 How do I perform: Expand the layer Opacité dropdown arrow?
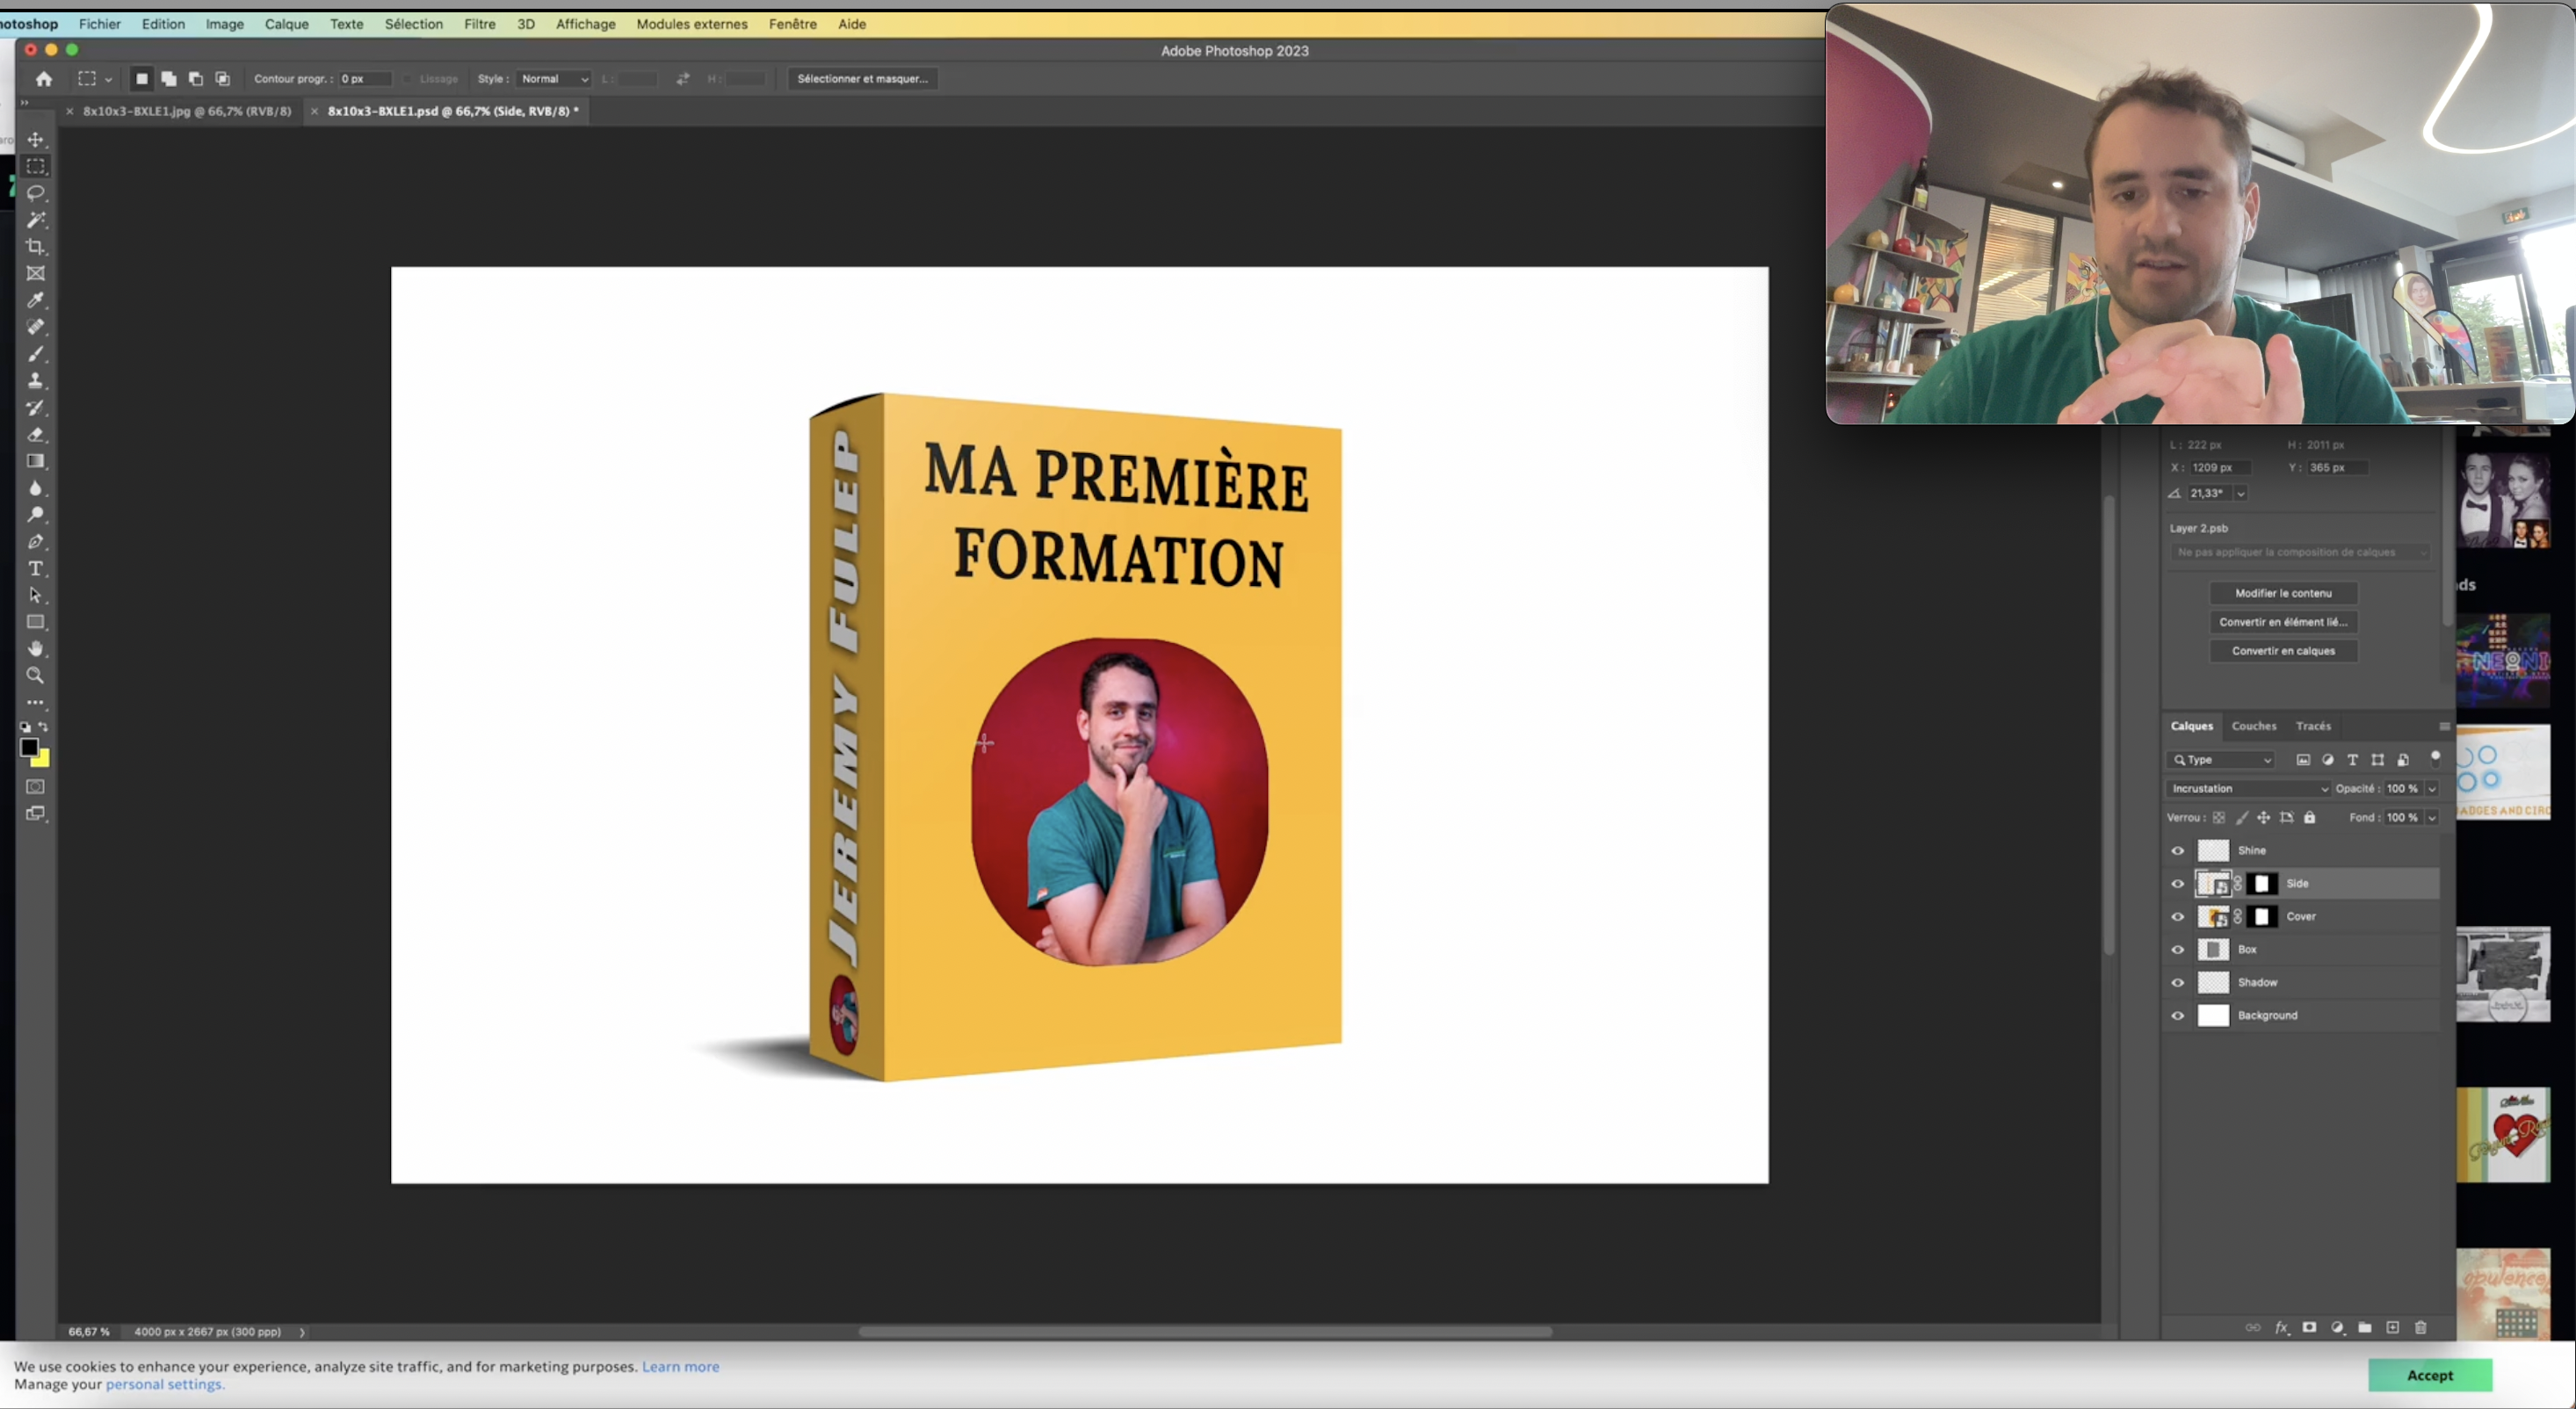pos(2432,788)
